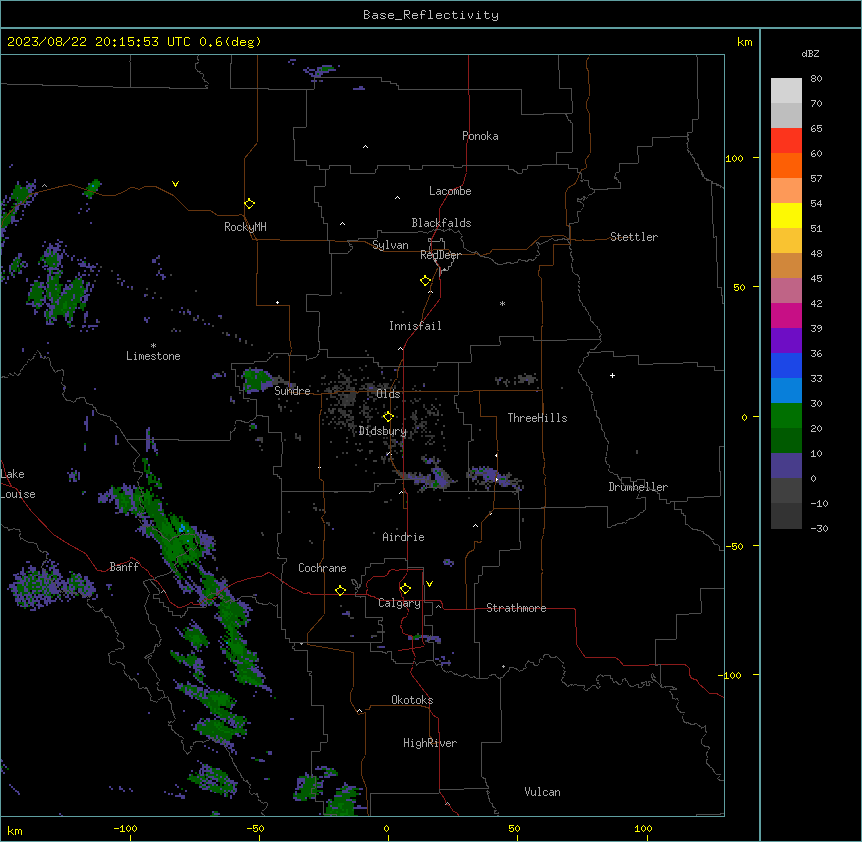Click the dBZ legend heading
862x842 pixels.
pyautogui.click(x=810, y=54)
